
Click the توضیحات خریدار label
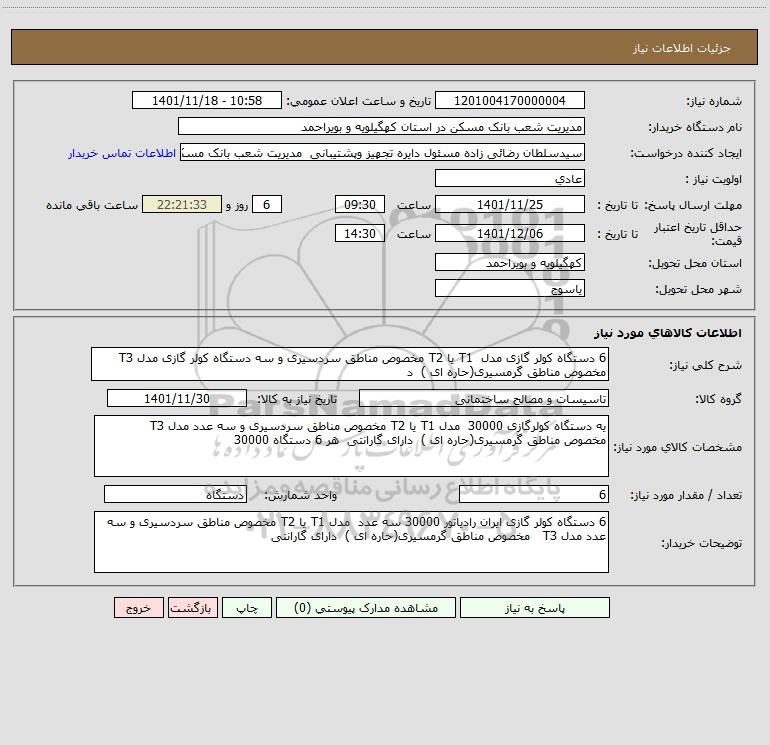pos(702,543)
